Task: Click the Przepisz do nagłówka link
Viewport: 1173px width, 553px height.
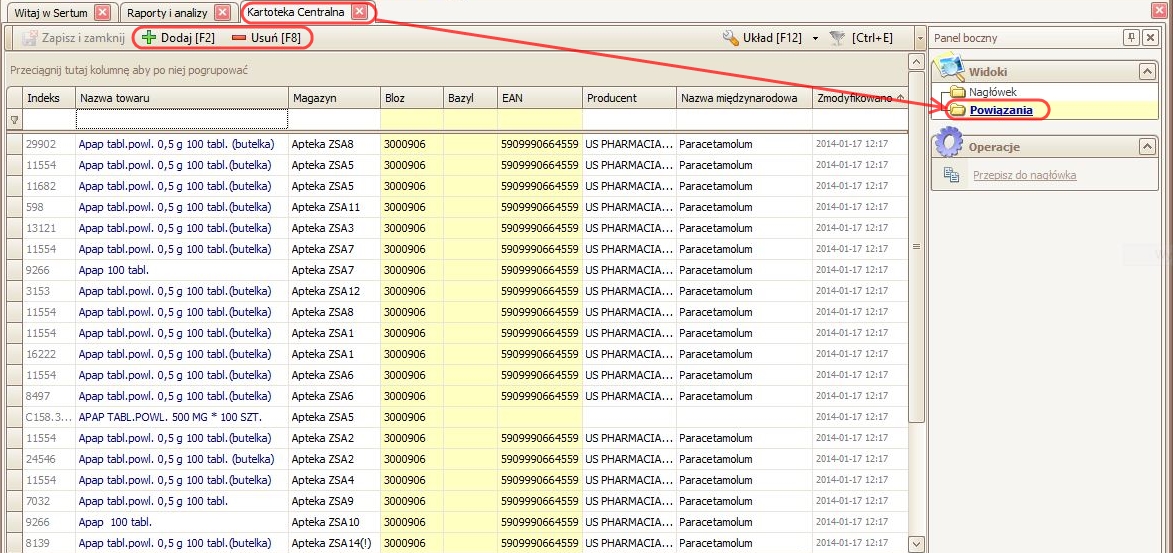Action: pyautogui.click(x=1024, y=176)
